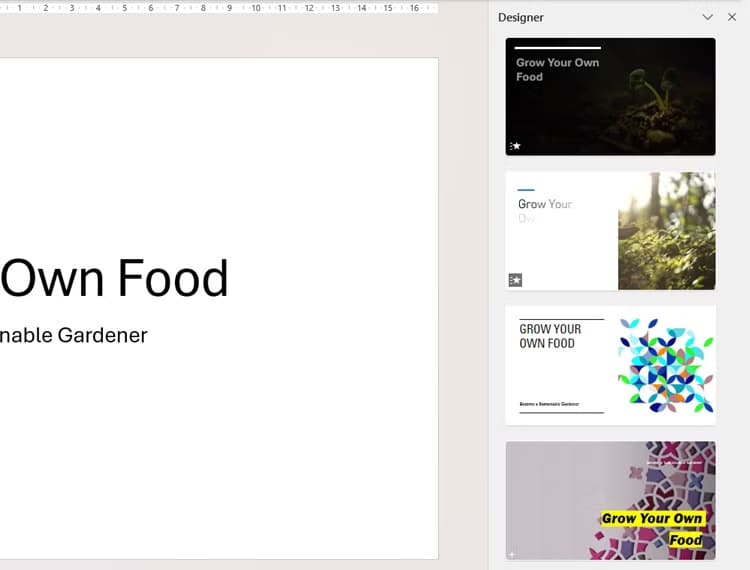Click the colorful geometric graphic in third design
Viewport: 750px width, 570px height.
(x=666, y=366)
